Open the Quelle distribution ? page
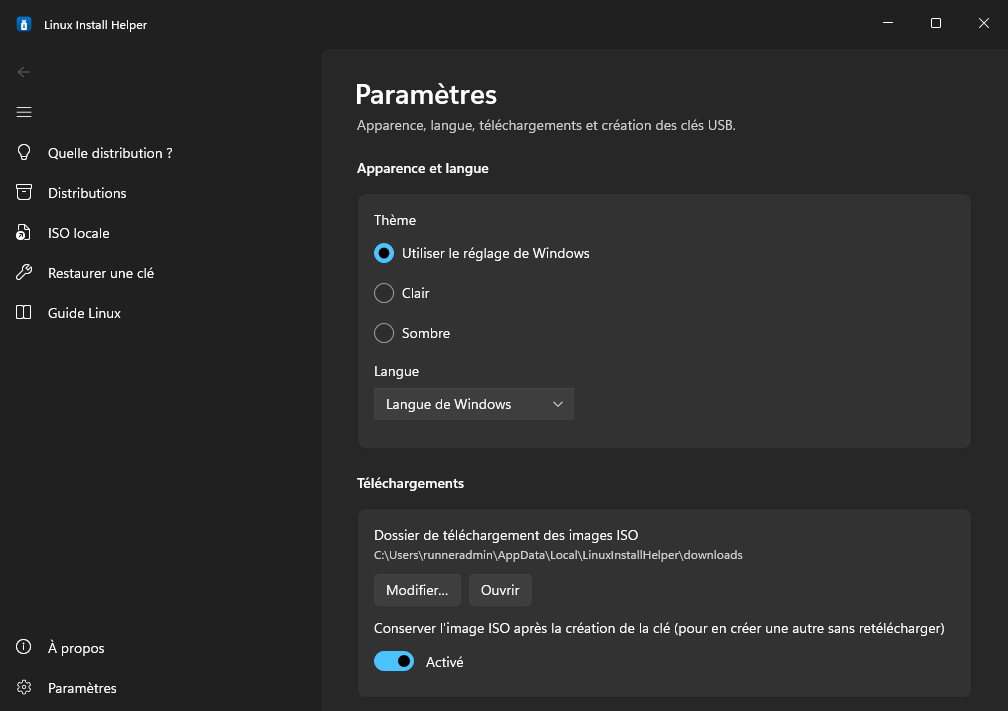 coord(110,153)
